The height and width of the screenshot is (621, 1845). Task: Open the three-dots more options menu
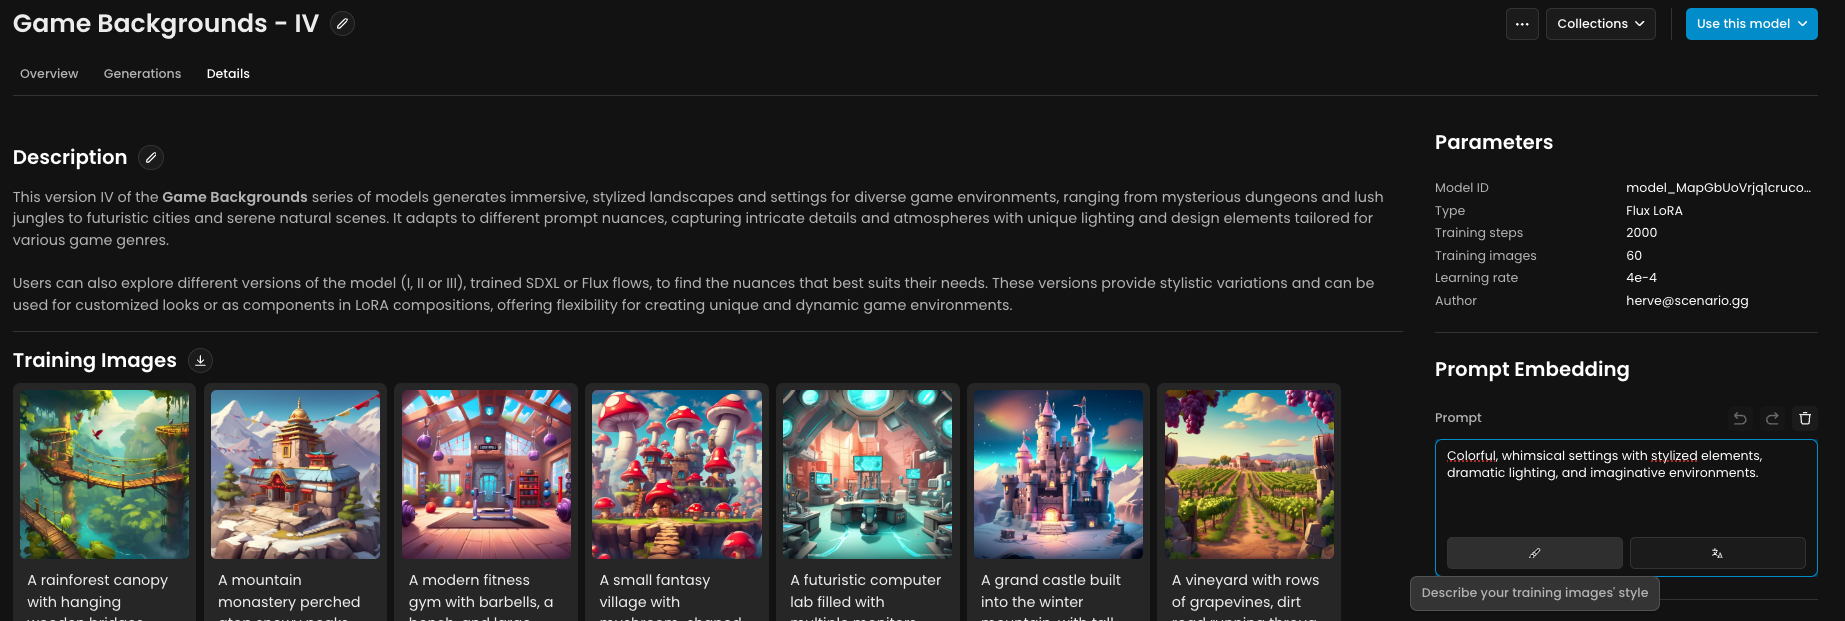pyautogui.click(x=1522, y=24)
